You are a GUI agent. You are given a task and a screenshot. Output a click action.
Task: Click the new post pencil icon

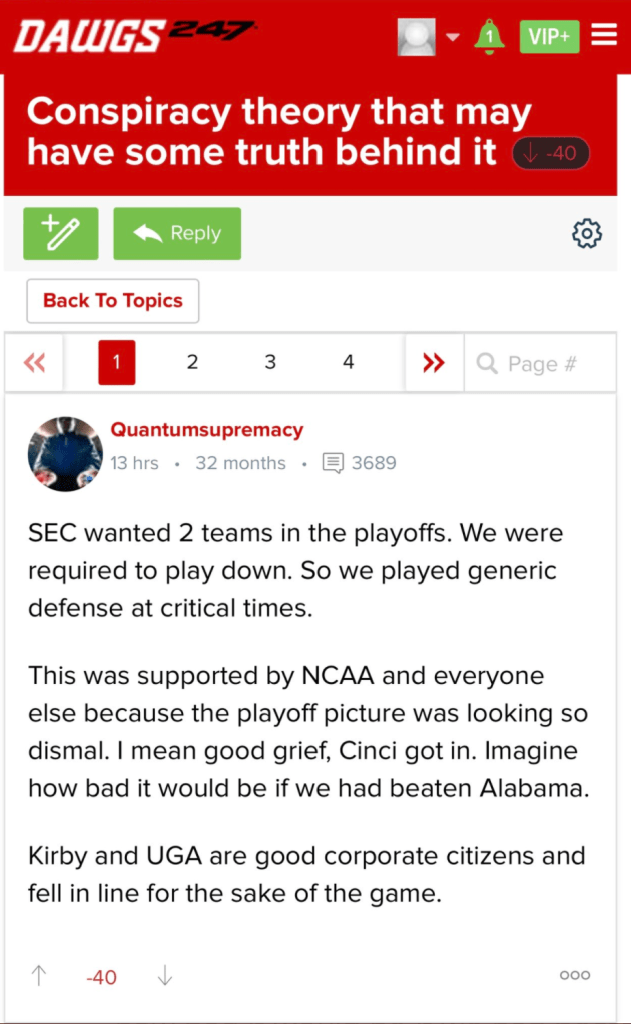pyautogui.click(x=60, y=233)
